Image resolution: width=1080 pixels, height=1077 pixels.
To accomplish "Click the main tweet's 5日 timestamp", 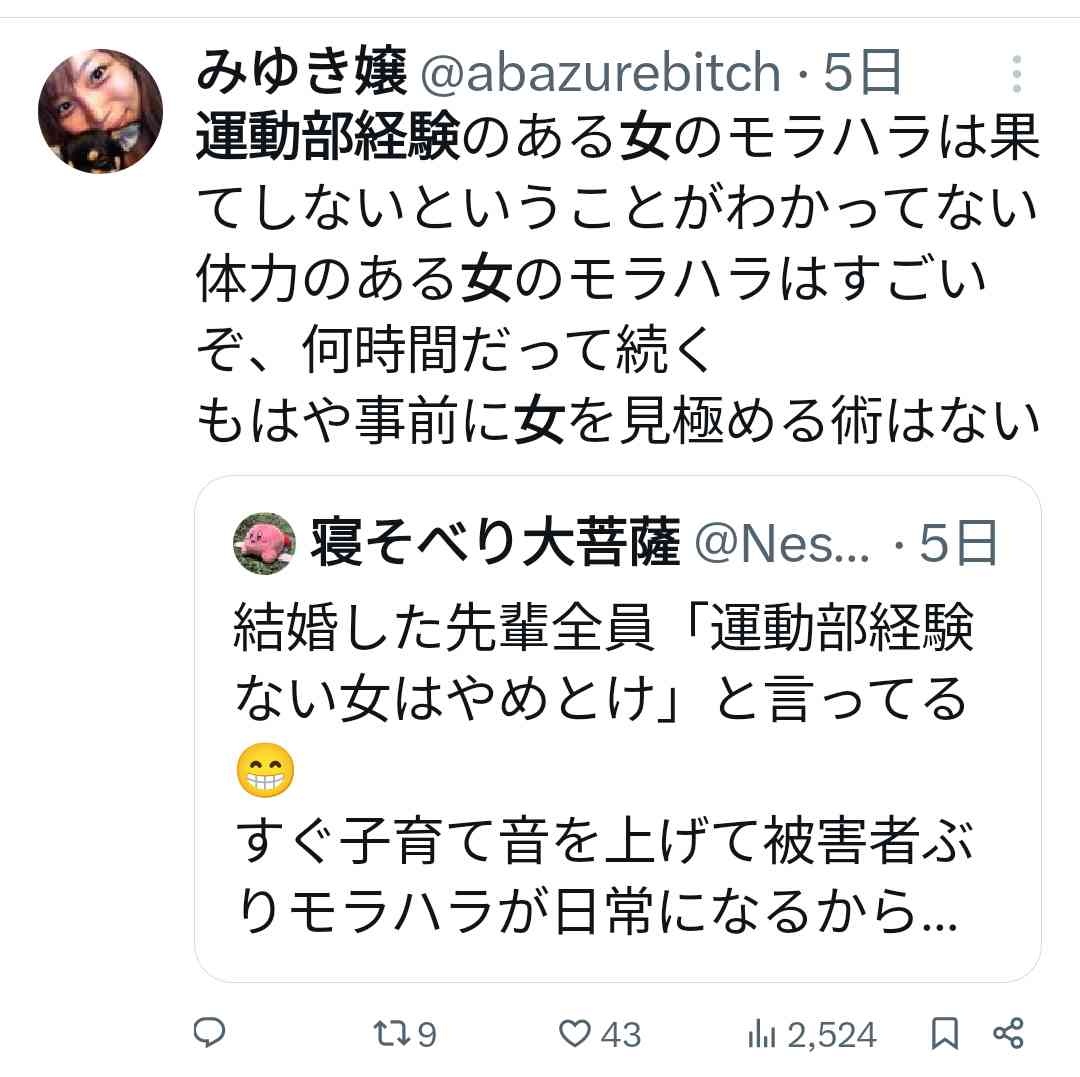I will (864, 73).
